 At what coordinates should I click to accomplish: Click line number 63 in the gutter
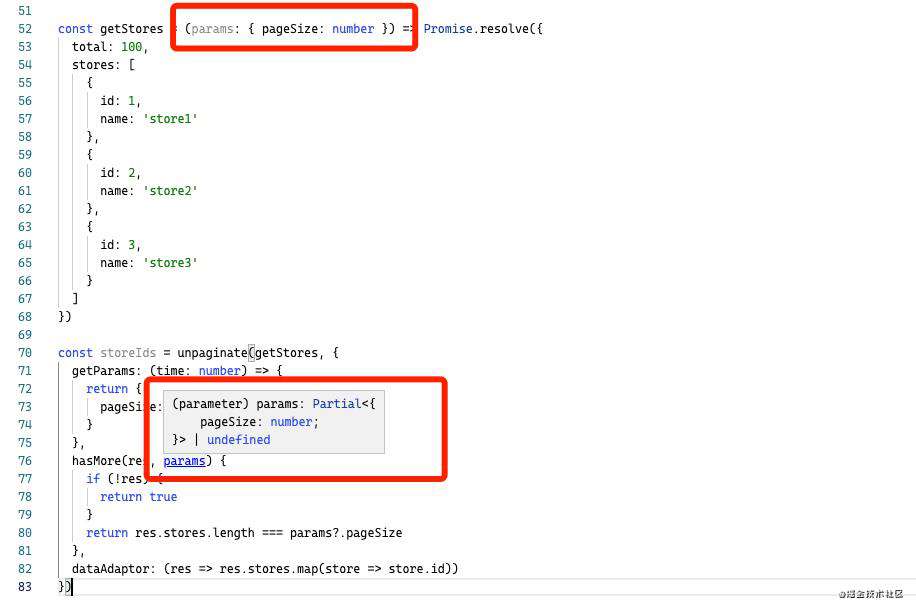[x=25, y=227]
